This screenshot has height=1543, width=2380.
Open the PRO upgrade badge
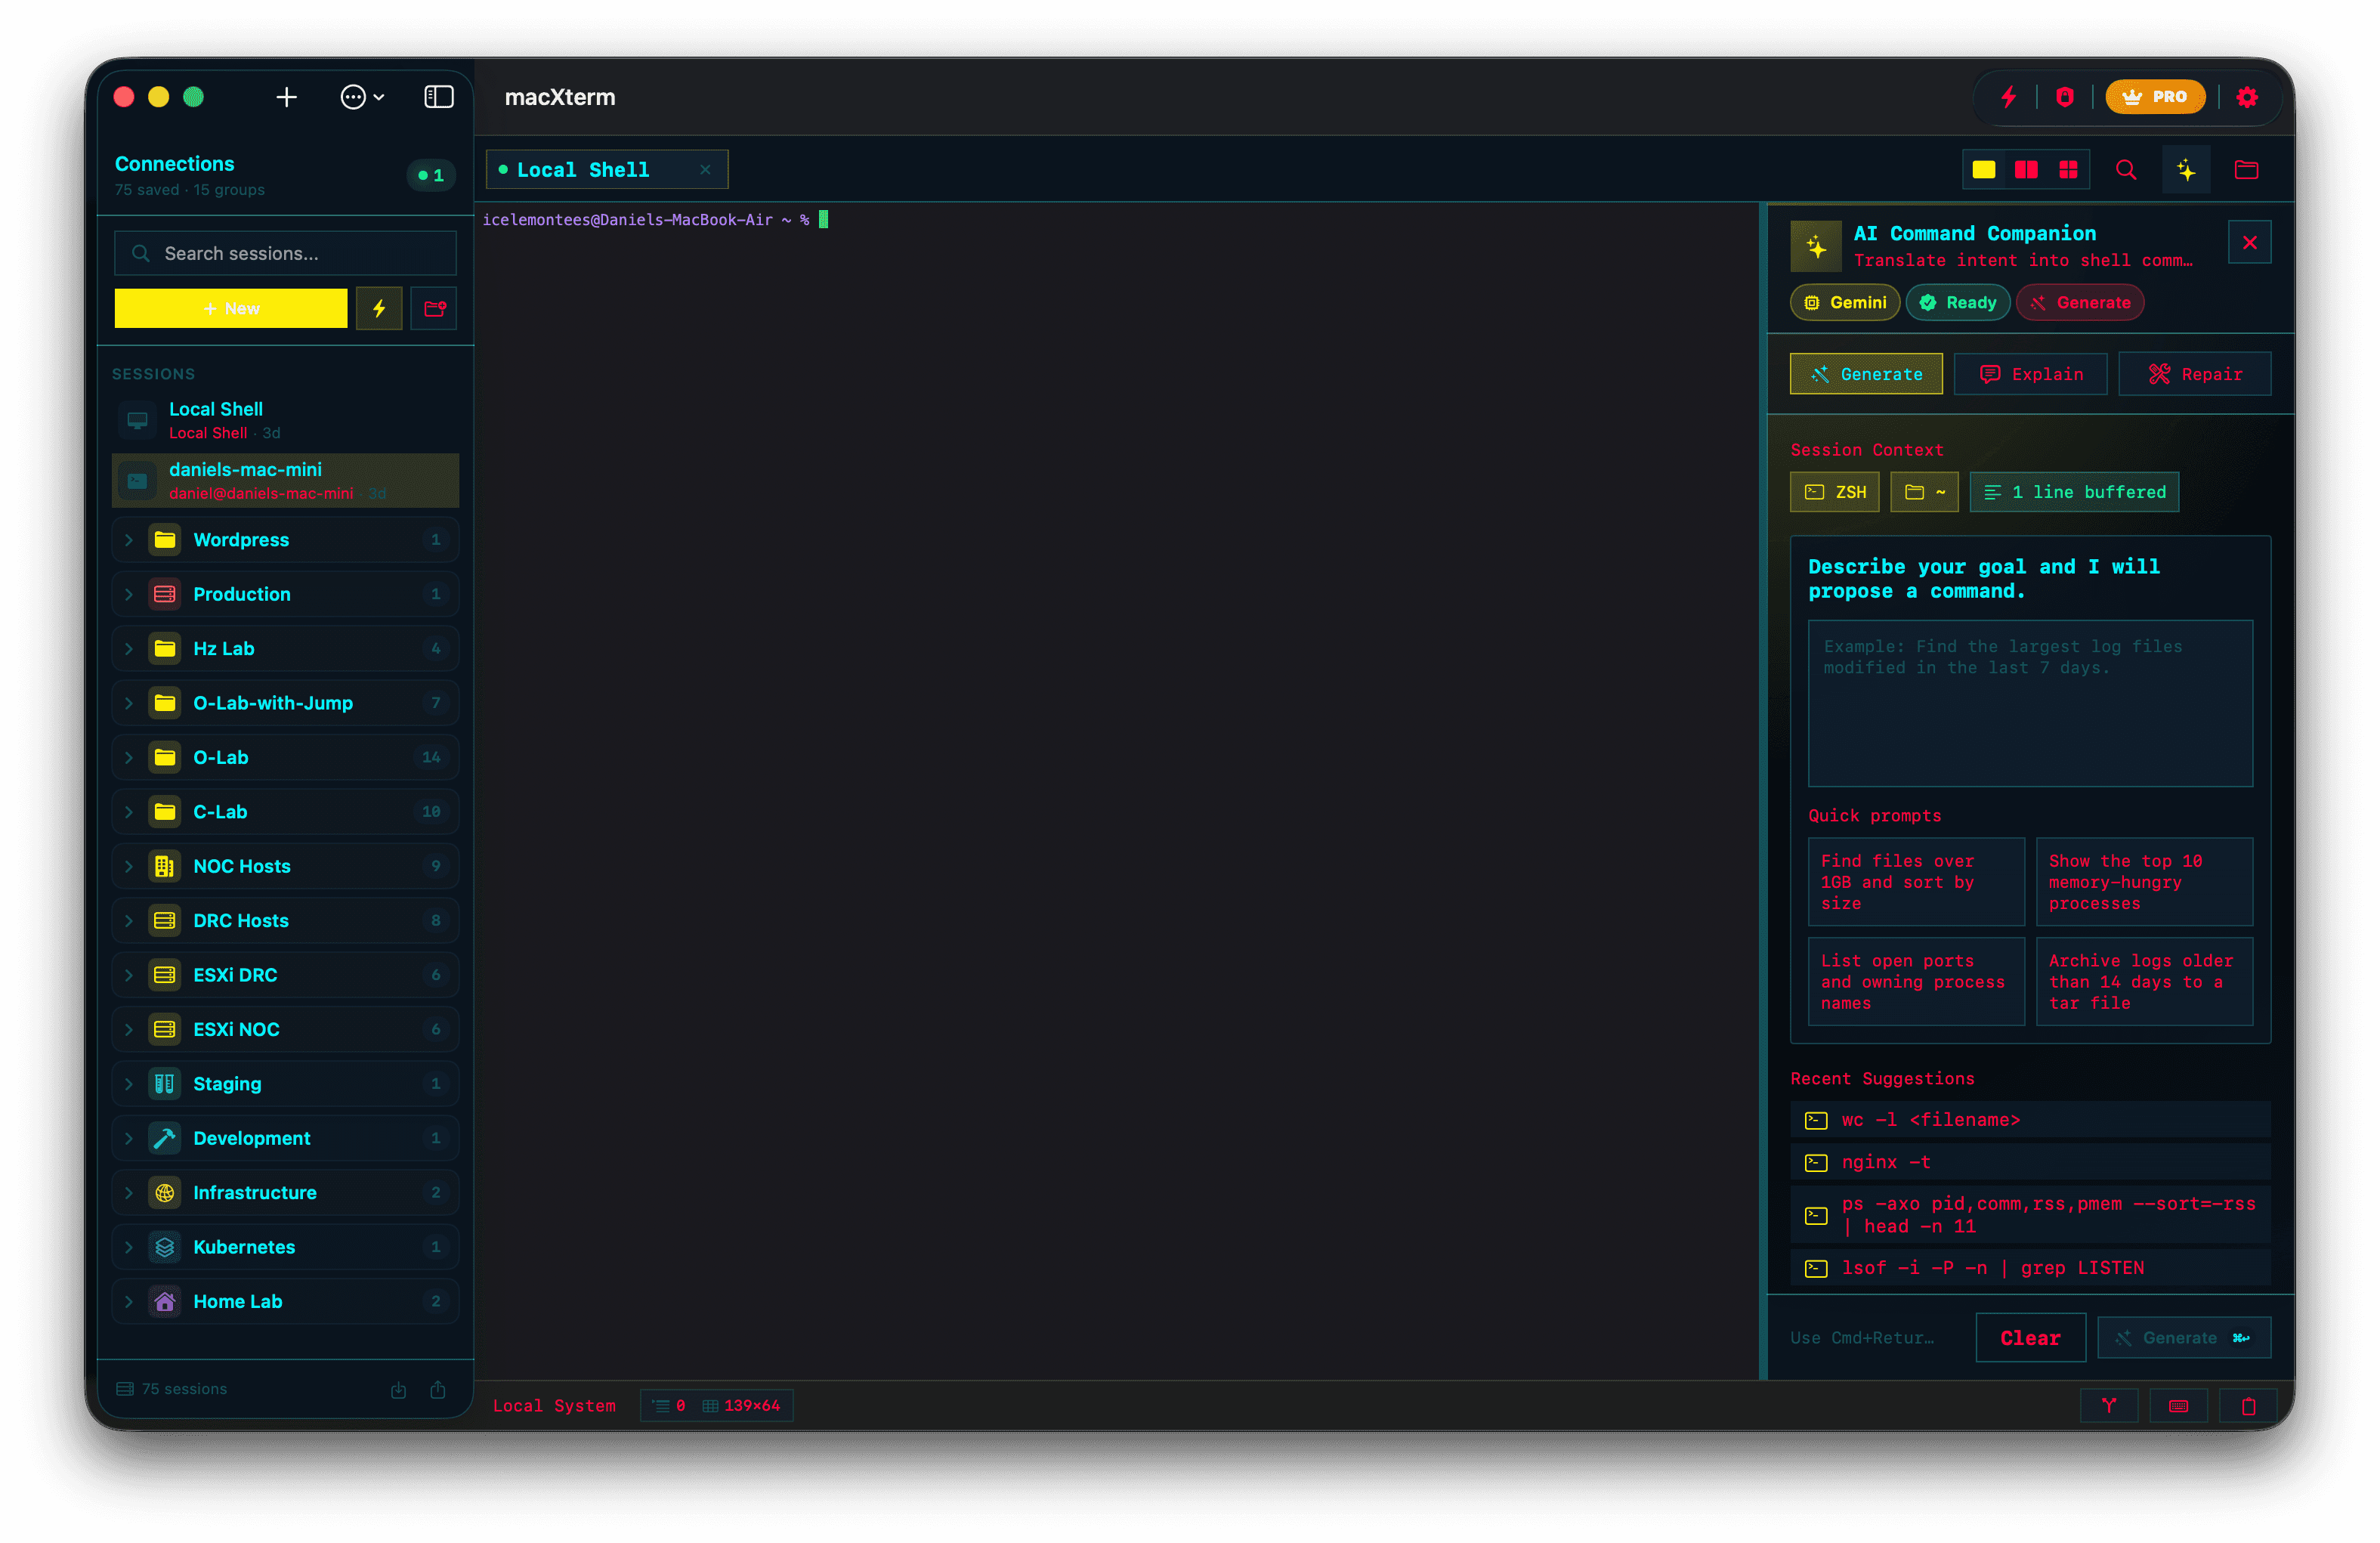[x=2155, y=97]
